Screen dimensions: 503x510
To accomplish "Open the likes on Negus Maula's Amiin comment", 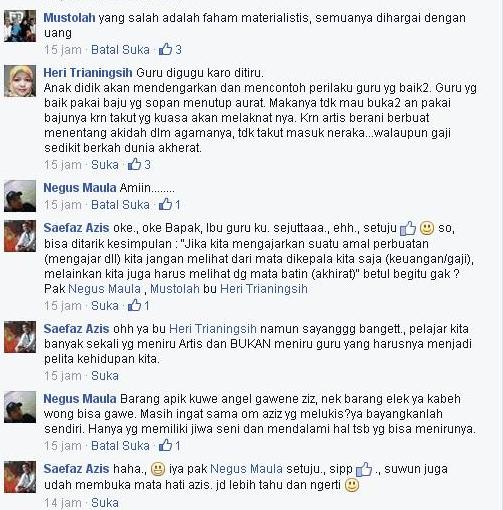I will point(169,205).
